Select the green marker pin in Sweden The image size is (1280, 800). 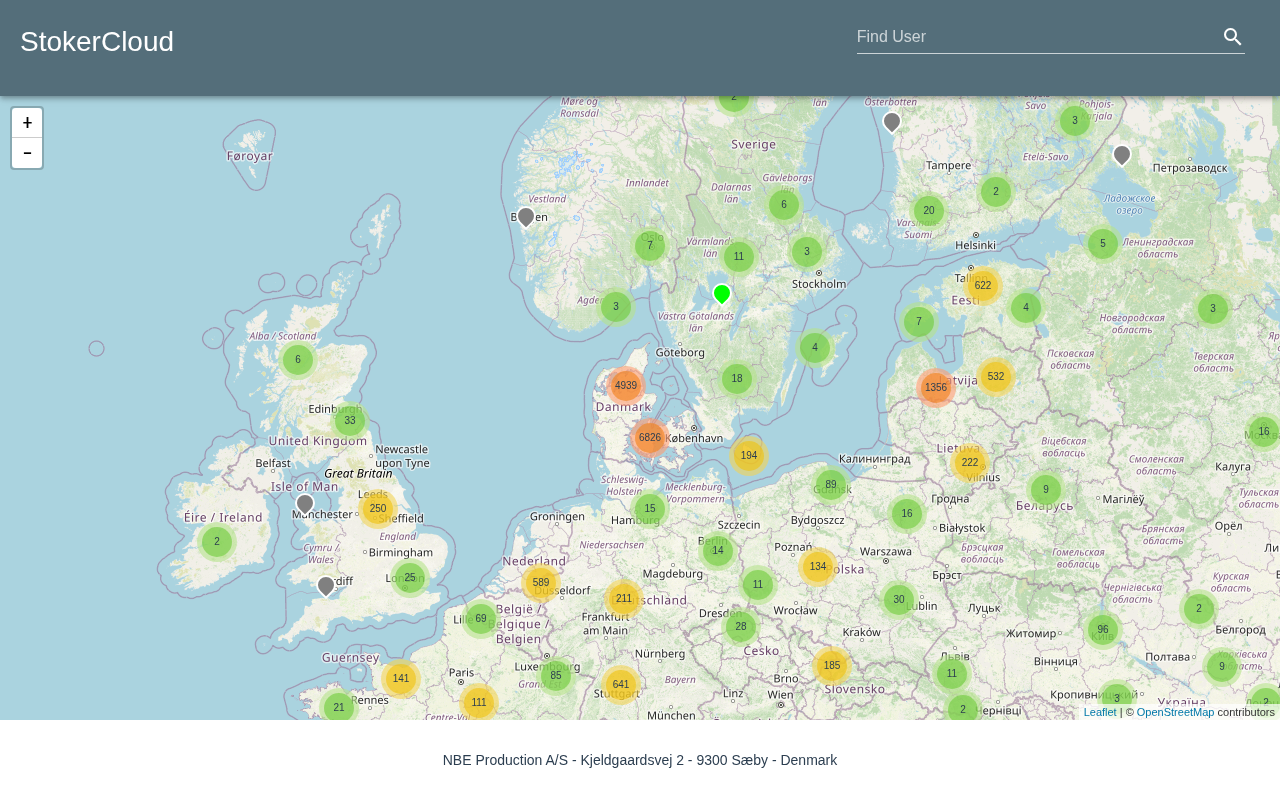(722, 293)
